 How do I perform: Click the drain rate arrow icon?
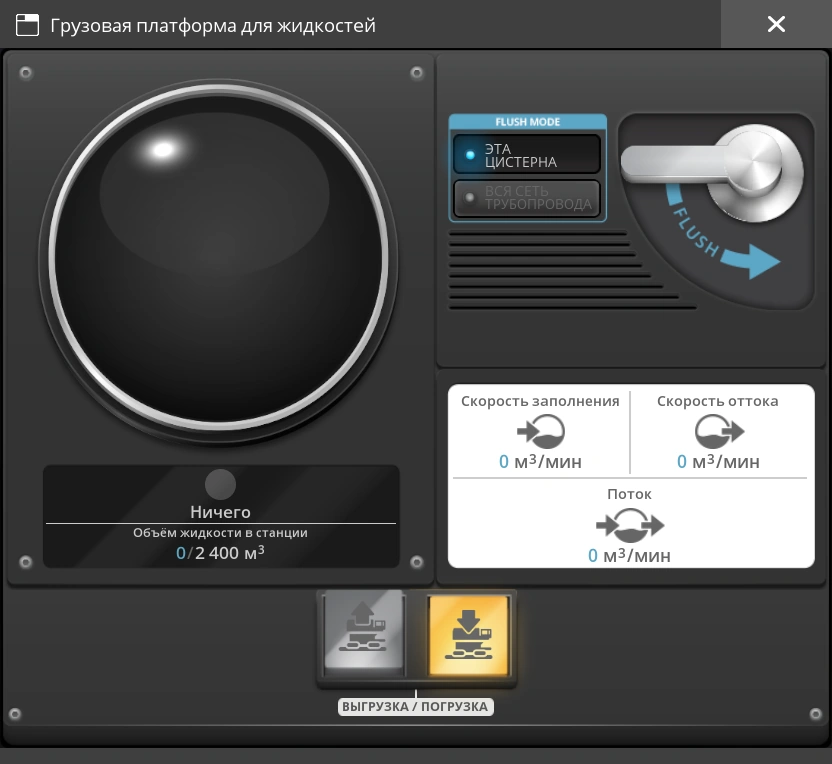(717, 432)
